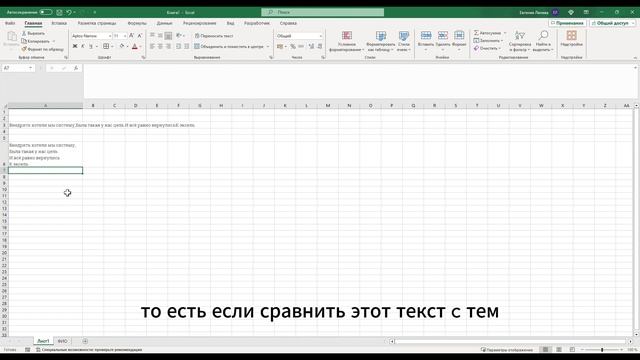
Task: Switch to the Вставка ribbon tab
Action: coord(59,23)
